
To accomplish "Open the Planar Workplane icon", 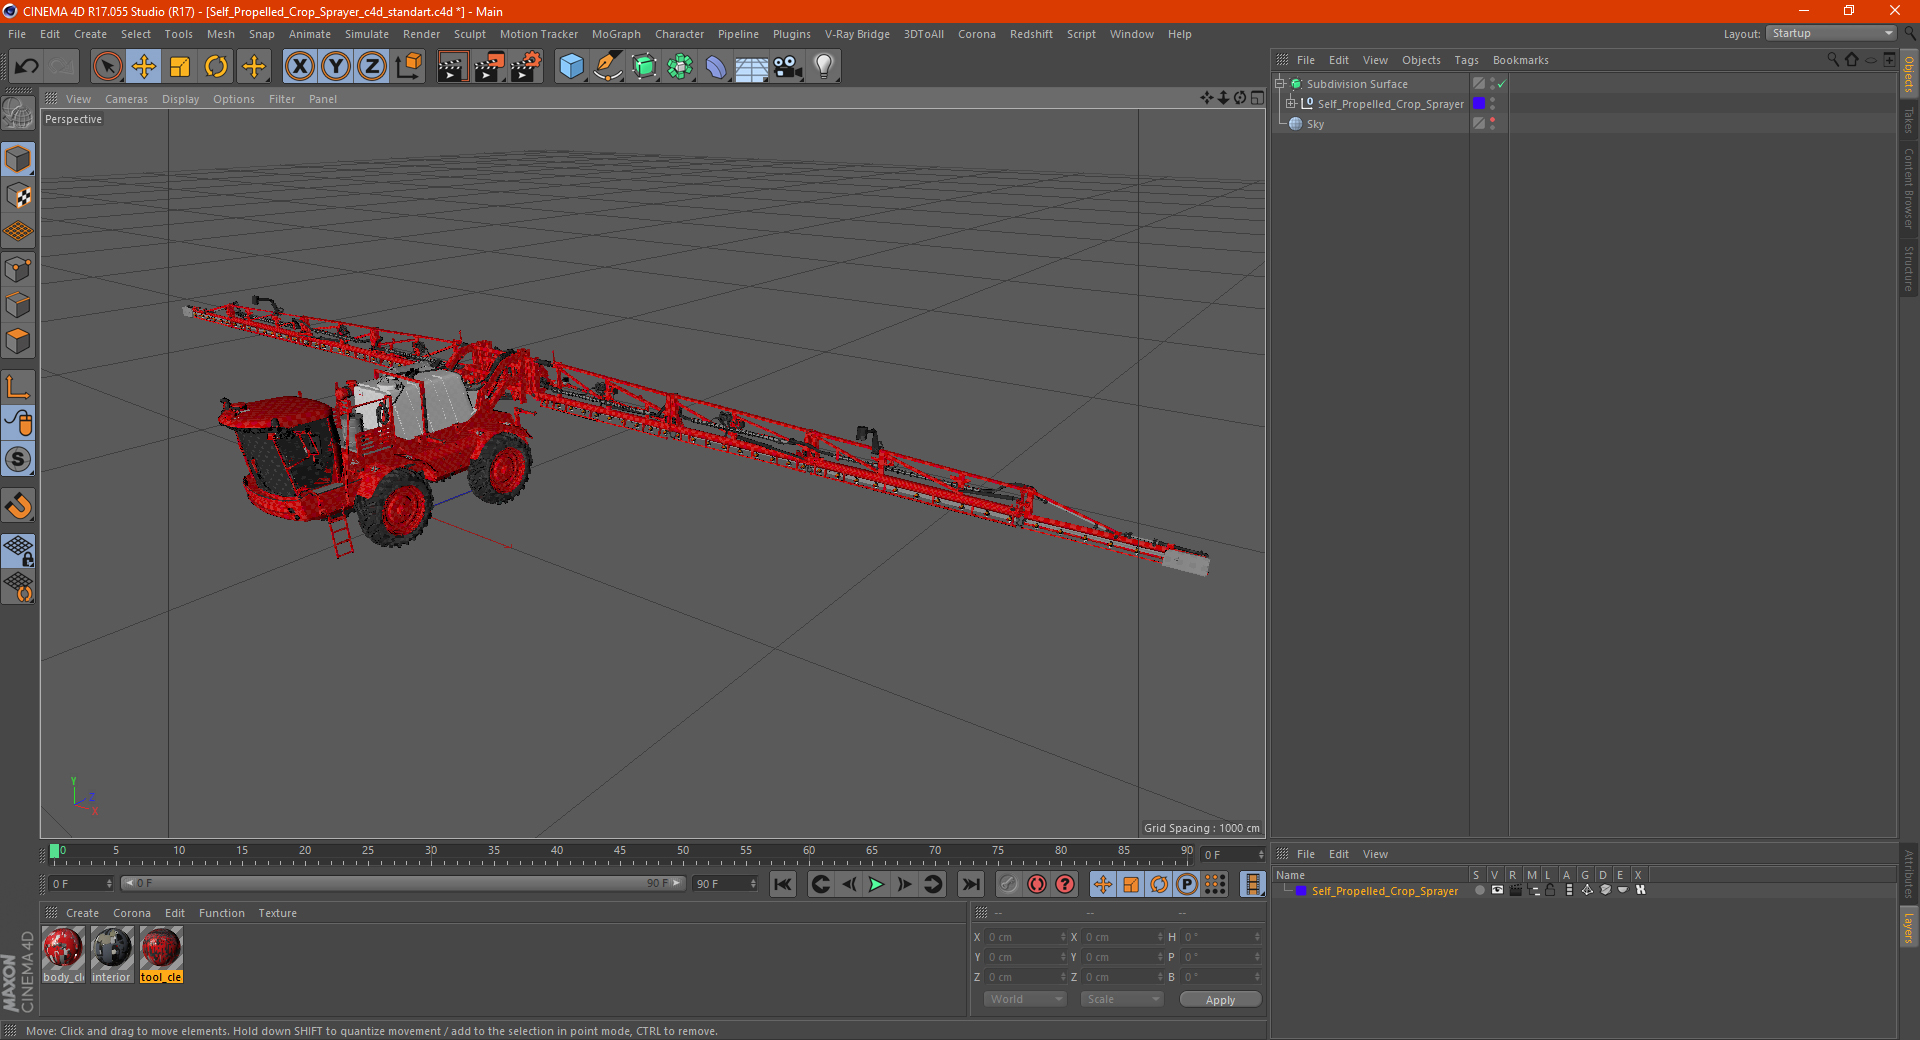I will point(18,587).
